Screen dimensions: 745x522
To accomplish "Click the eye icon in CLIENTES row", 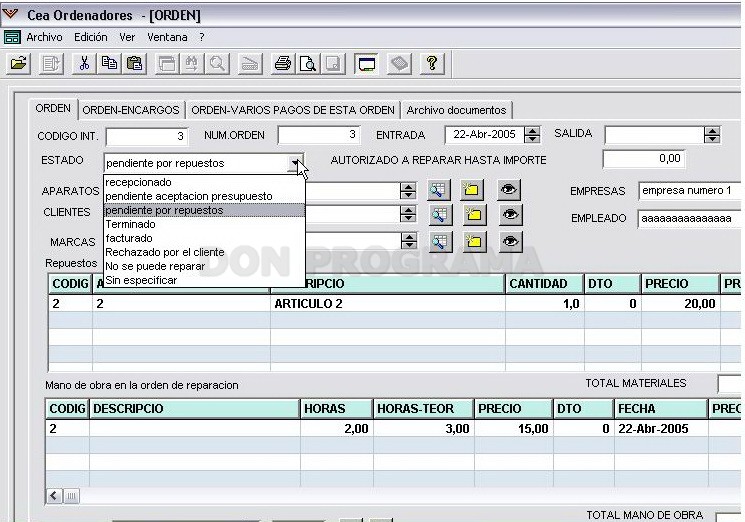I will tap(510, 215).
